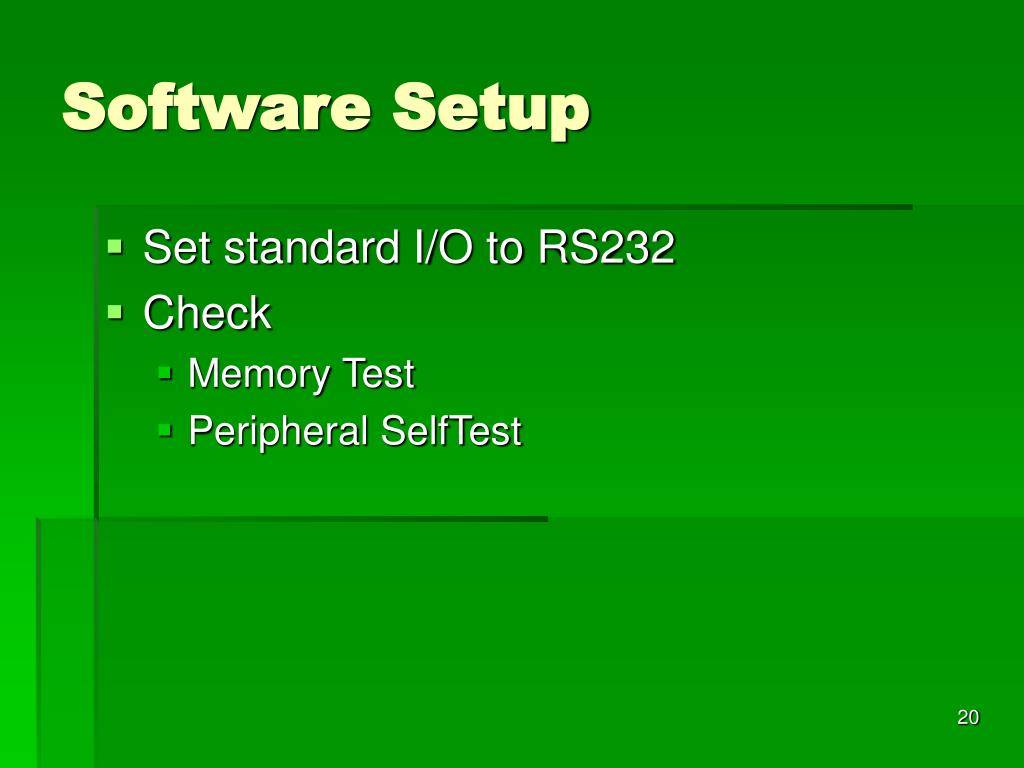Click the slide number 20

968,717
